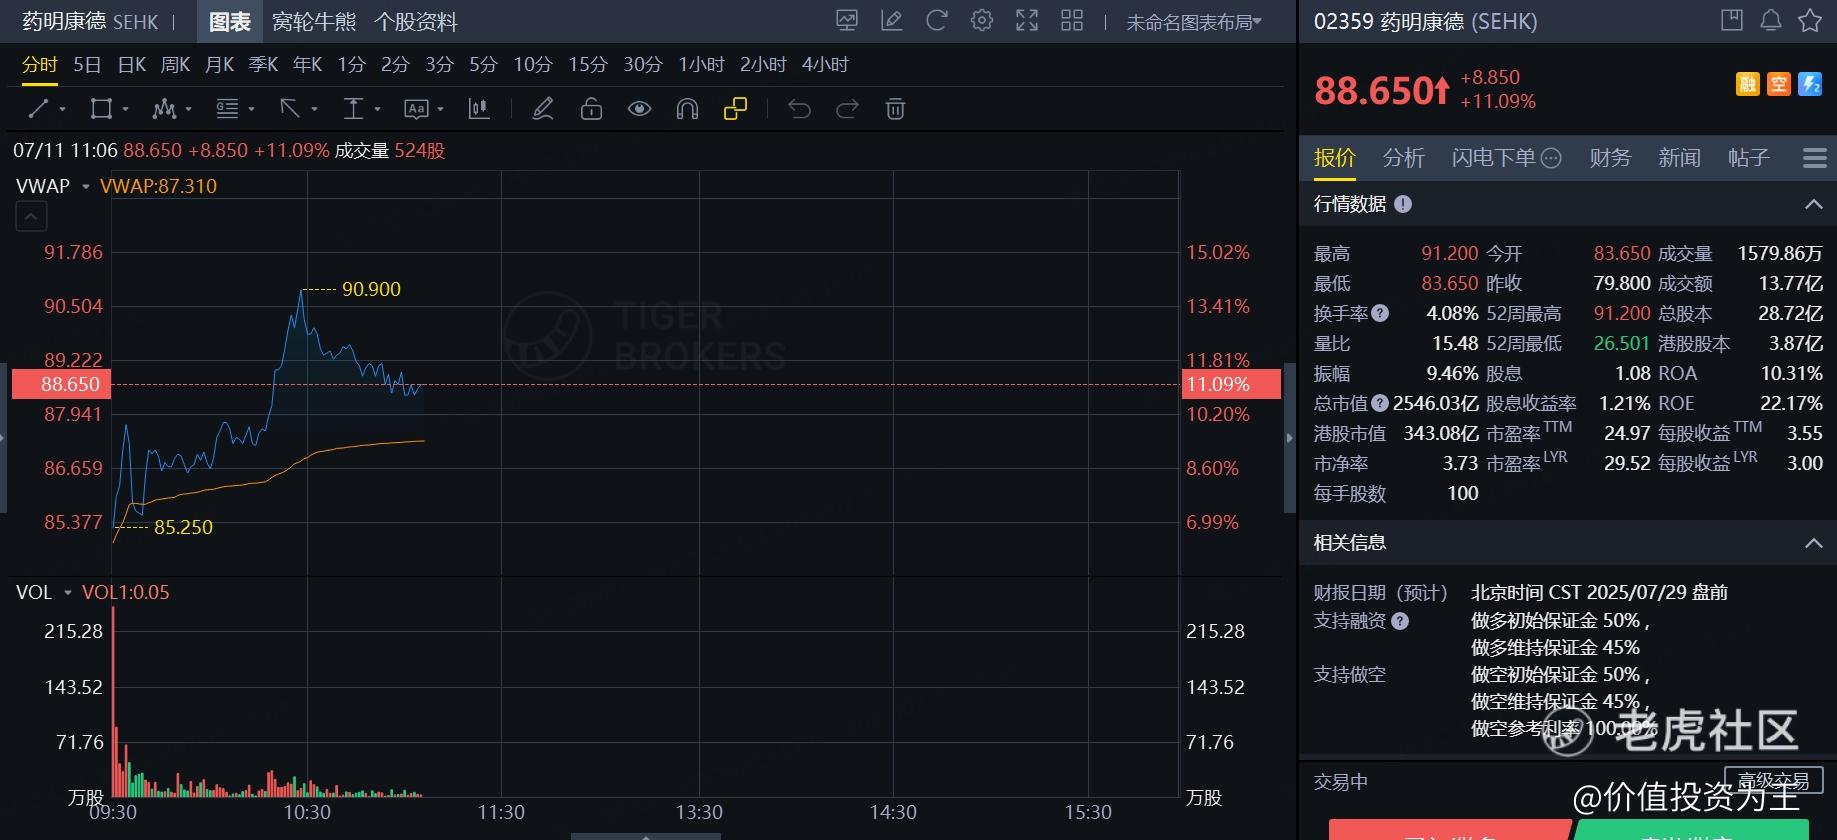The height and width of the screenshot is (840, 1837).
Task: Collapse the 行情数据 section
Action: 1813,204
